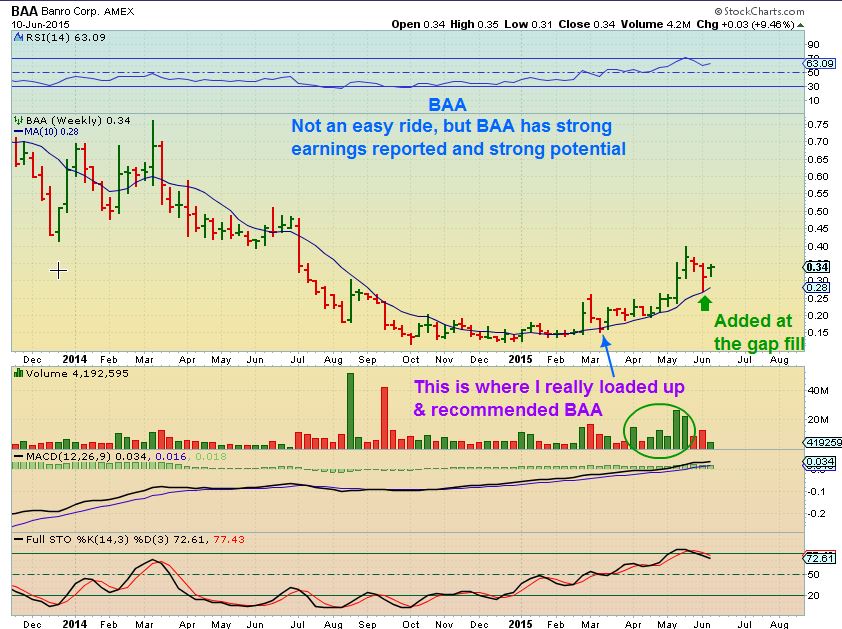The width and height of the screenshot is (842, 629).
Task: Click the BAA (Weekly) 0.34 label
Action: click(x=78, y=120)
